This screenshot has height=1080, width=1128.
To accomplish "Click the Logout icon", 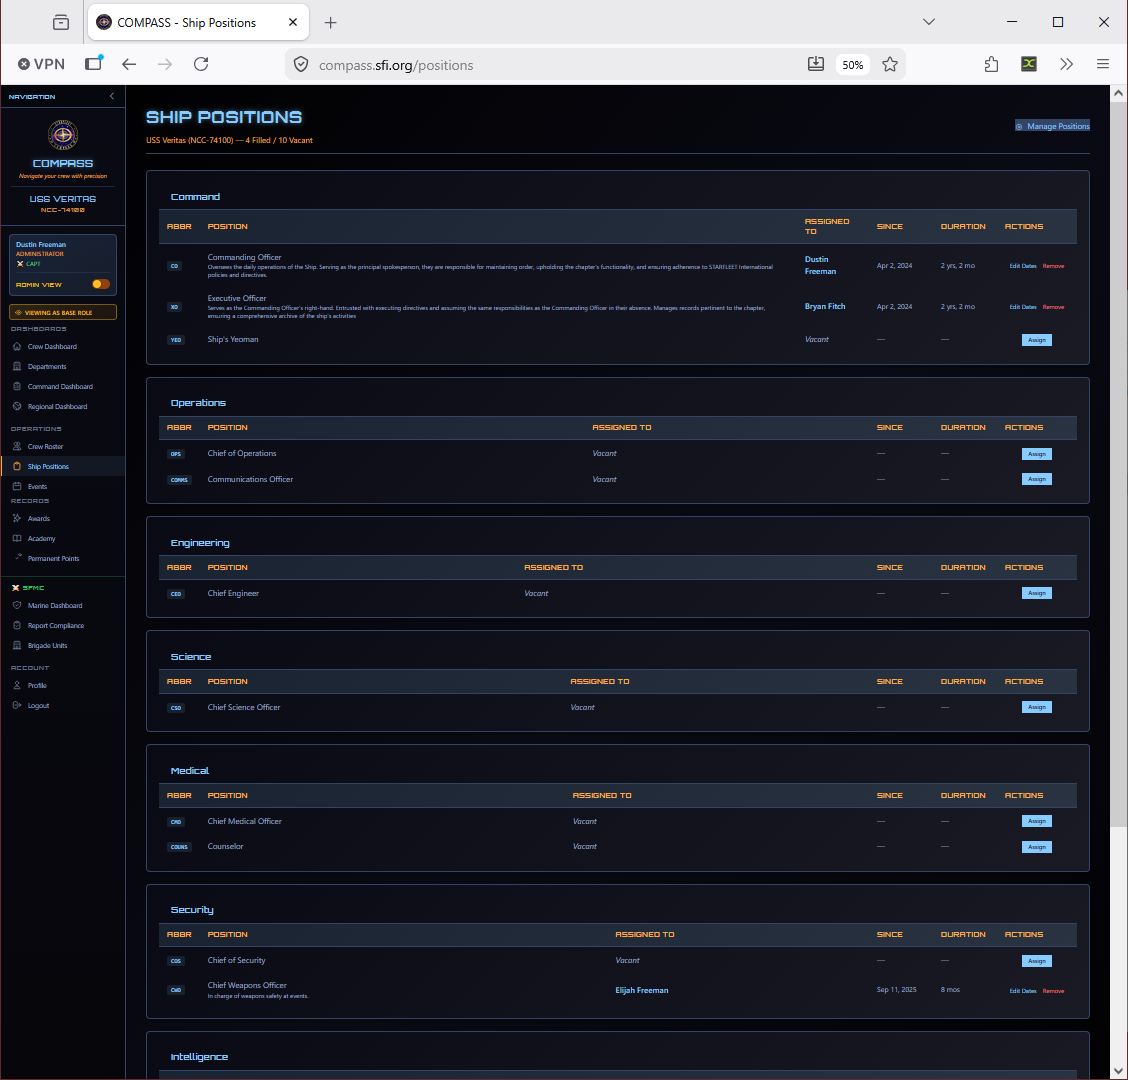I will [17, 705].
